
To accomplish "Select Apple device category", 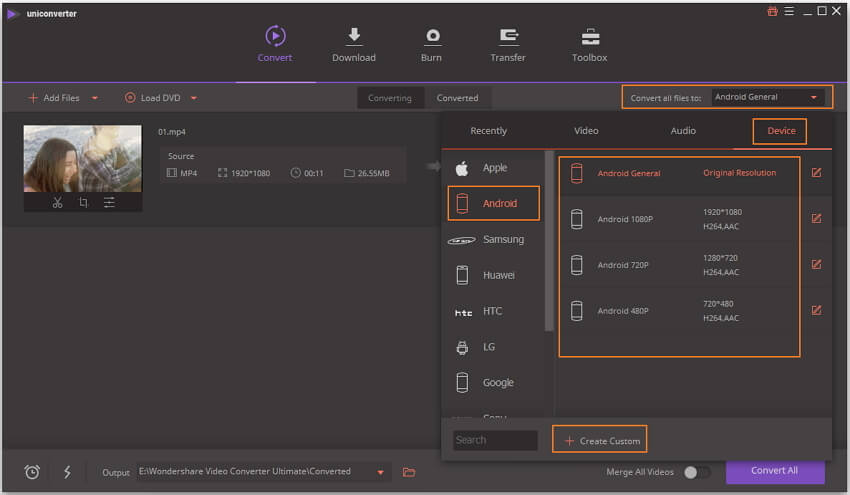I will 493,168.
